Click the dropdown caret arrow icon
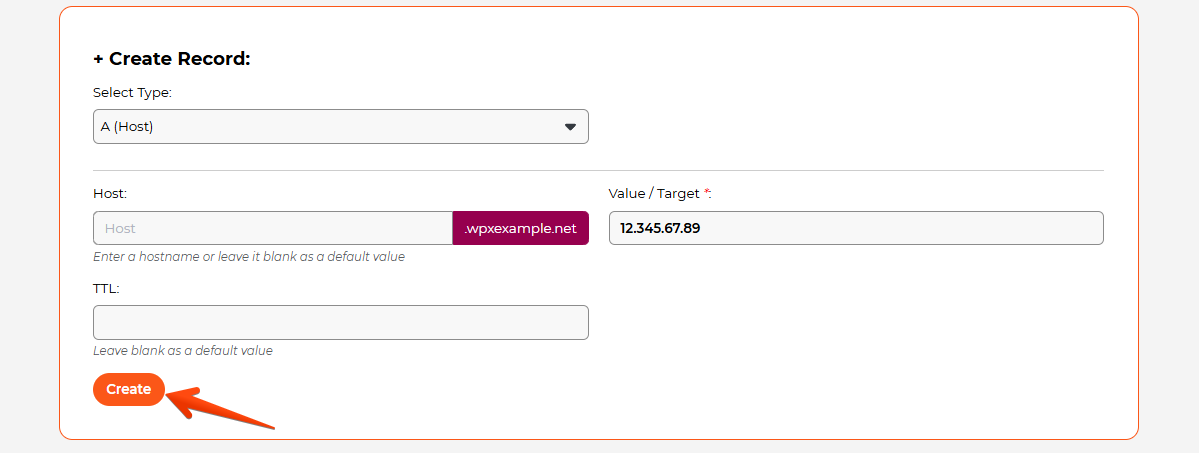Screen dimensions: 1199x453 pyautogui.click(x=571, y=127)
